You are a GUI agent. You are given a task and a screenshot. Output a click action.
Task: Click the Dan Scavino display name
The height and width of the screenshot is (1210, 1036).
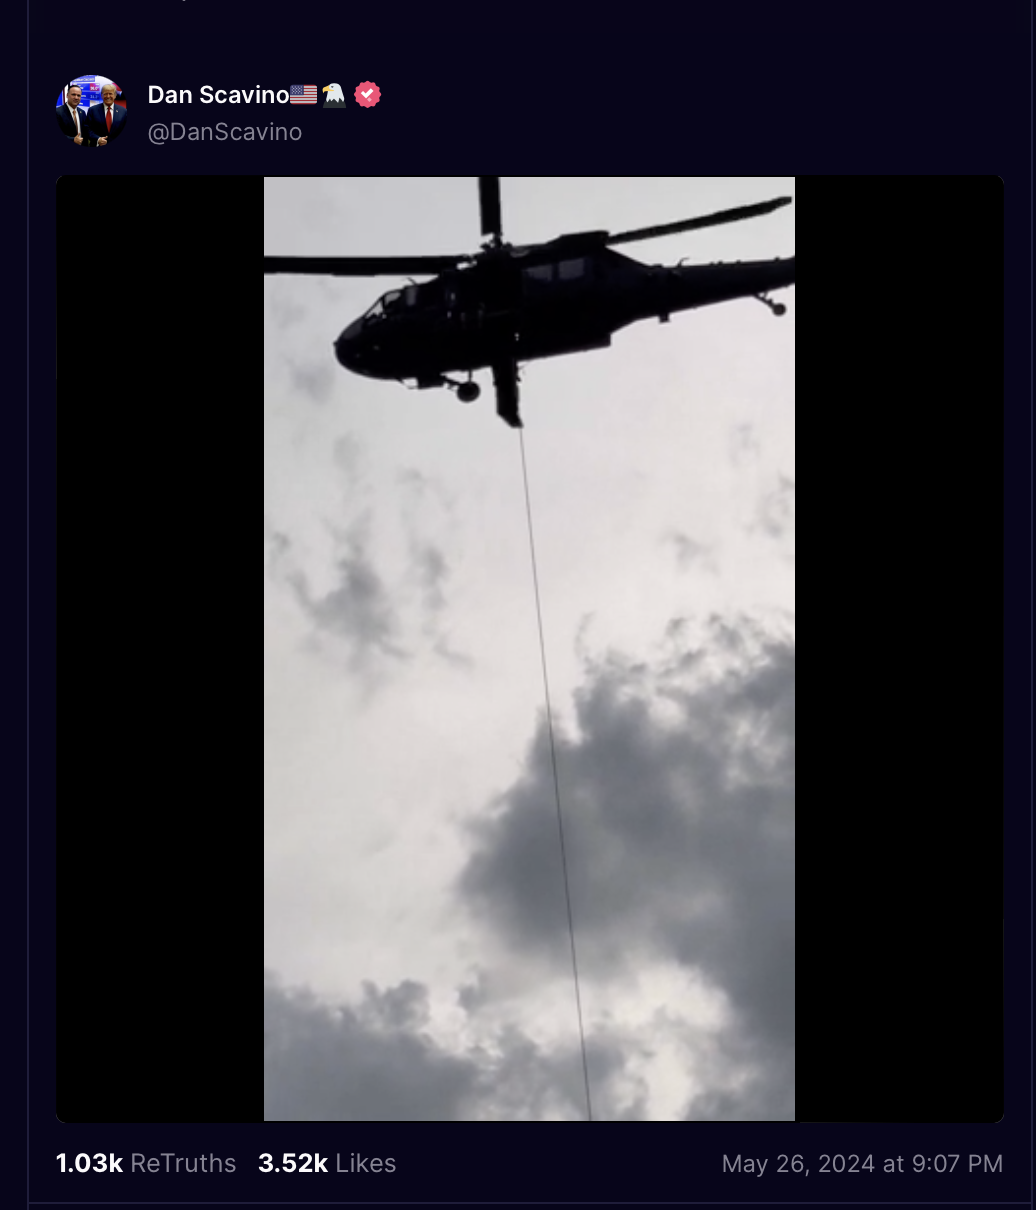click(x=218, y=95)
